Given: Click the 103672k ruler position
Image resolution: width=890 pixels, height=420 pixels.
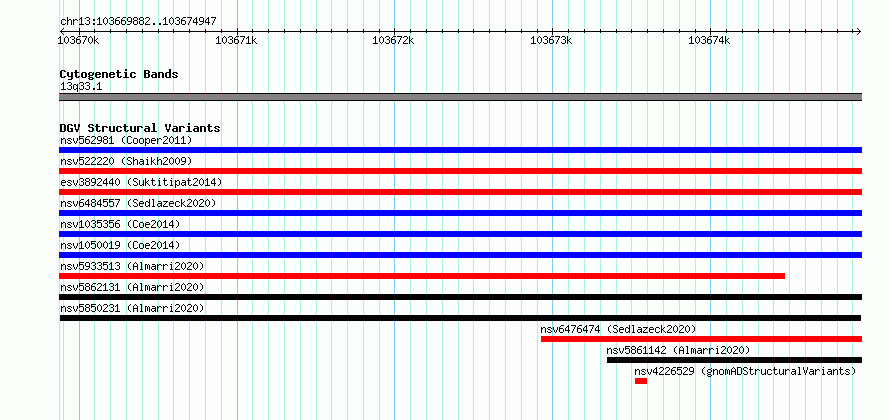Looking at the screenshot, I should click(x=393, y=40).
